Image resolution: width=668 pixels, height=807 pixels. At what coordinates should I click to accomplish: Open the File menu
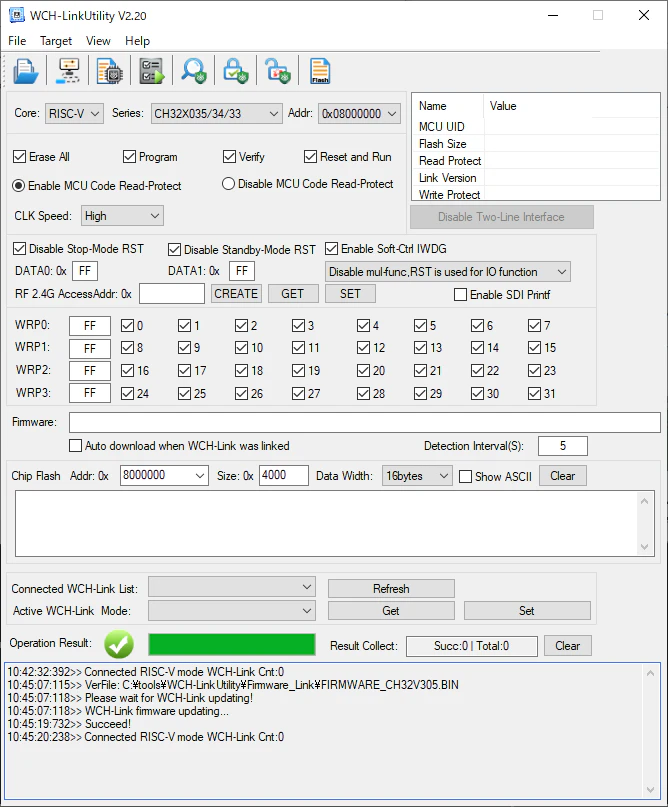pos(17,41)
